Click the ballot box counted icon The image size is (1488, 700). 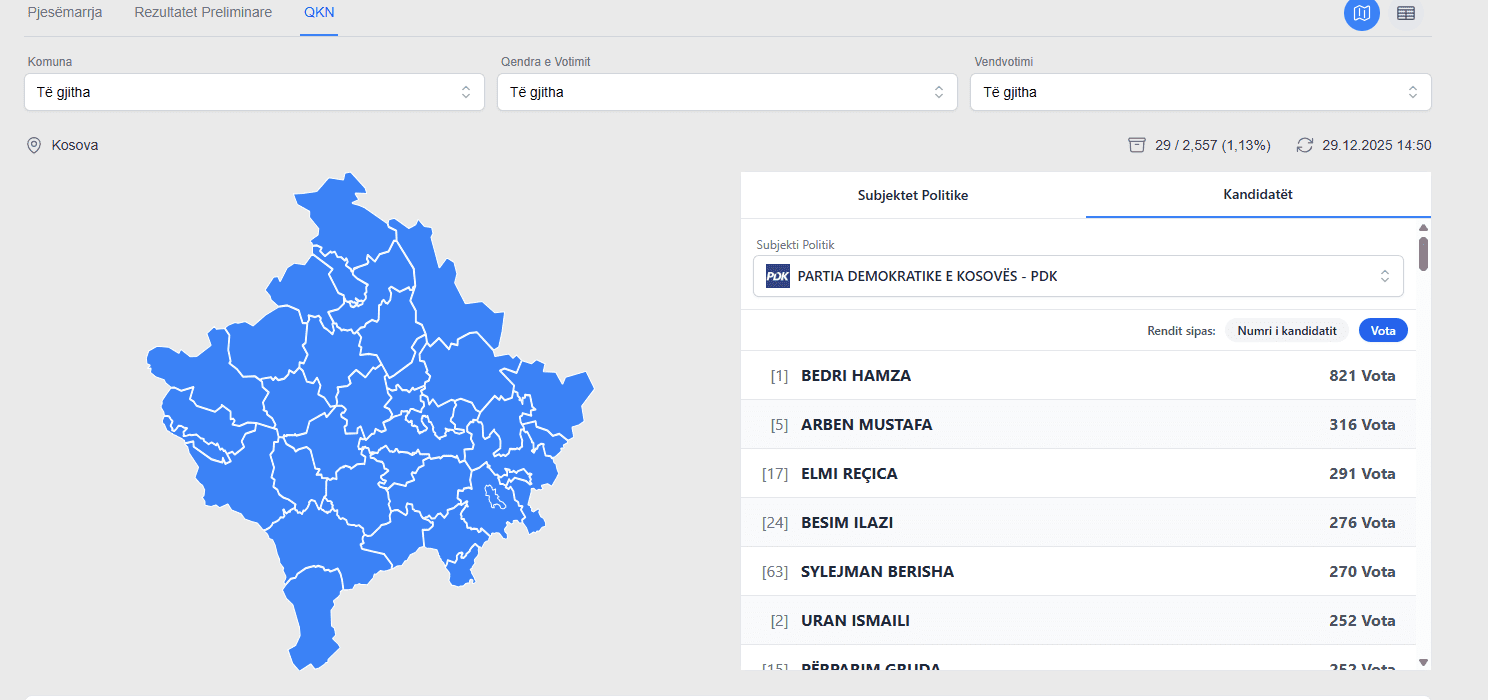[x=1136, y=145]
